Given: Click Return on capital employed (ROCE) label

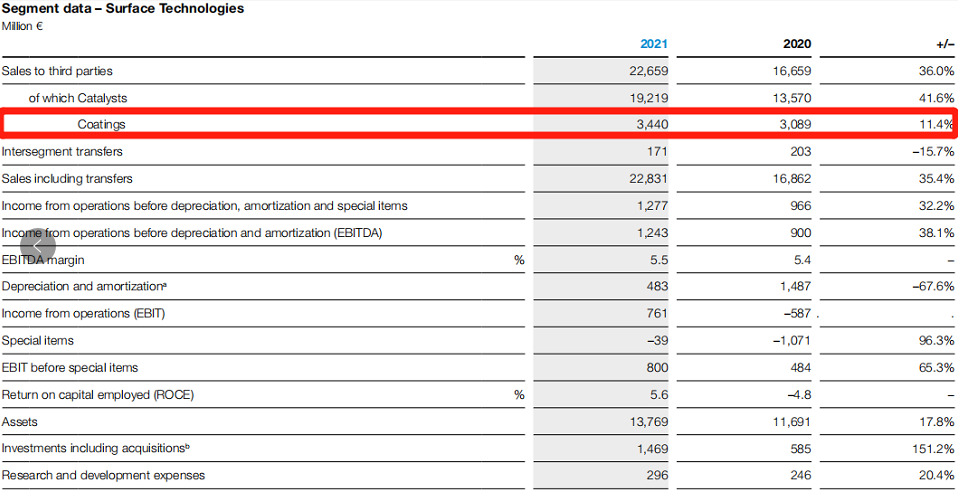Looking at the screenshot, I should (x=98, y=395).
